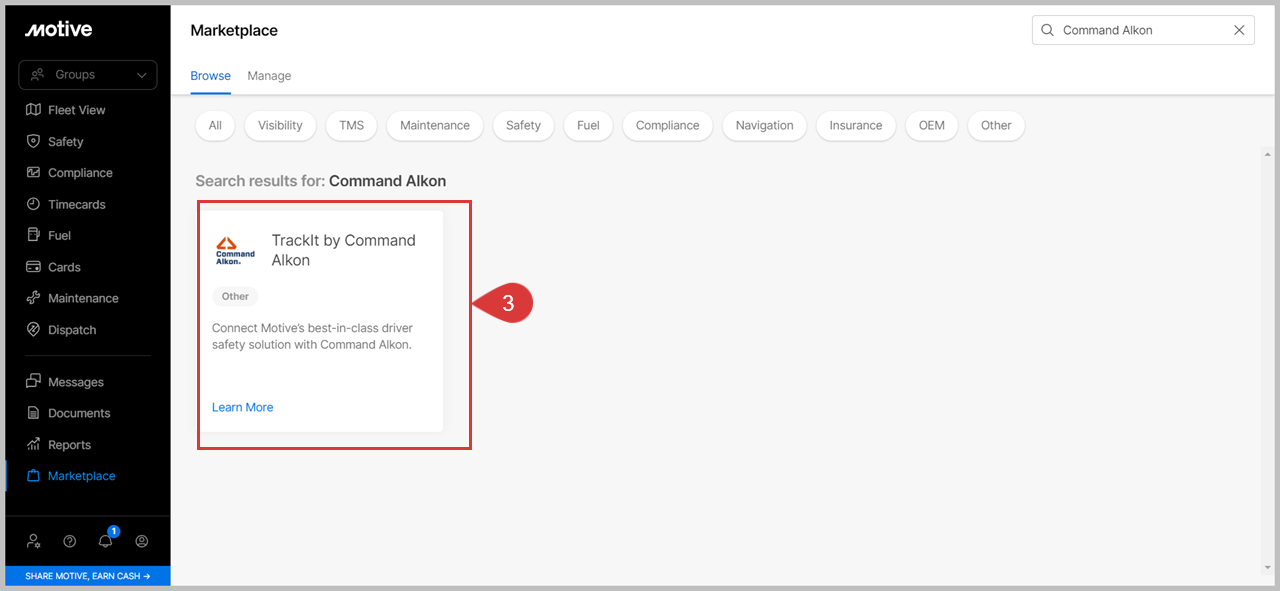The height and width of the screenshot is (591, 1280).
Task: Open Fleet View via its map icon
Action: pos(33,110)
